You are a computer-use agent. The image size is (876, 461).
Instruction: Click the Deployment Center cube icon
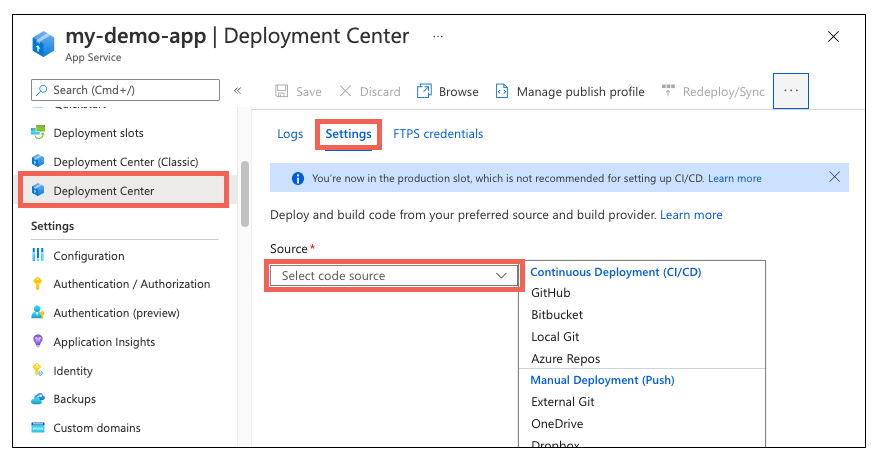(38, 190)
